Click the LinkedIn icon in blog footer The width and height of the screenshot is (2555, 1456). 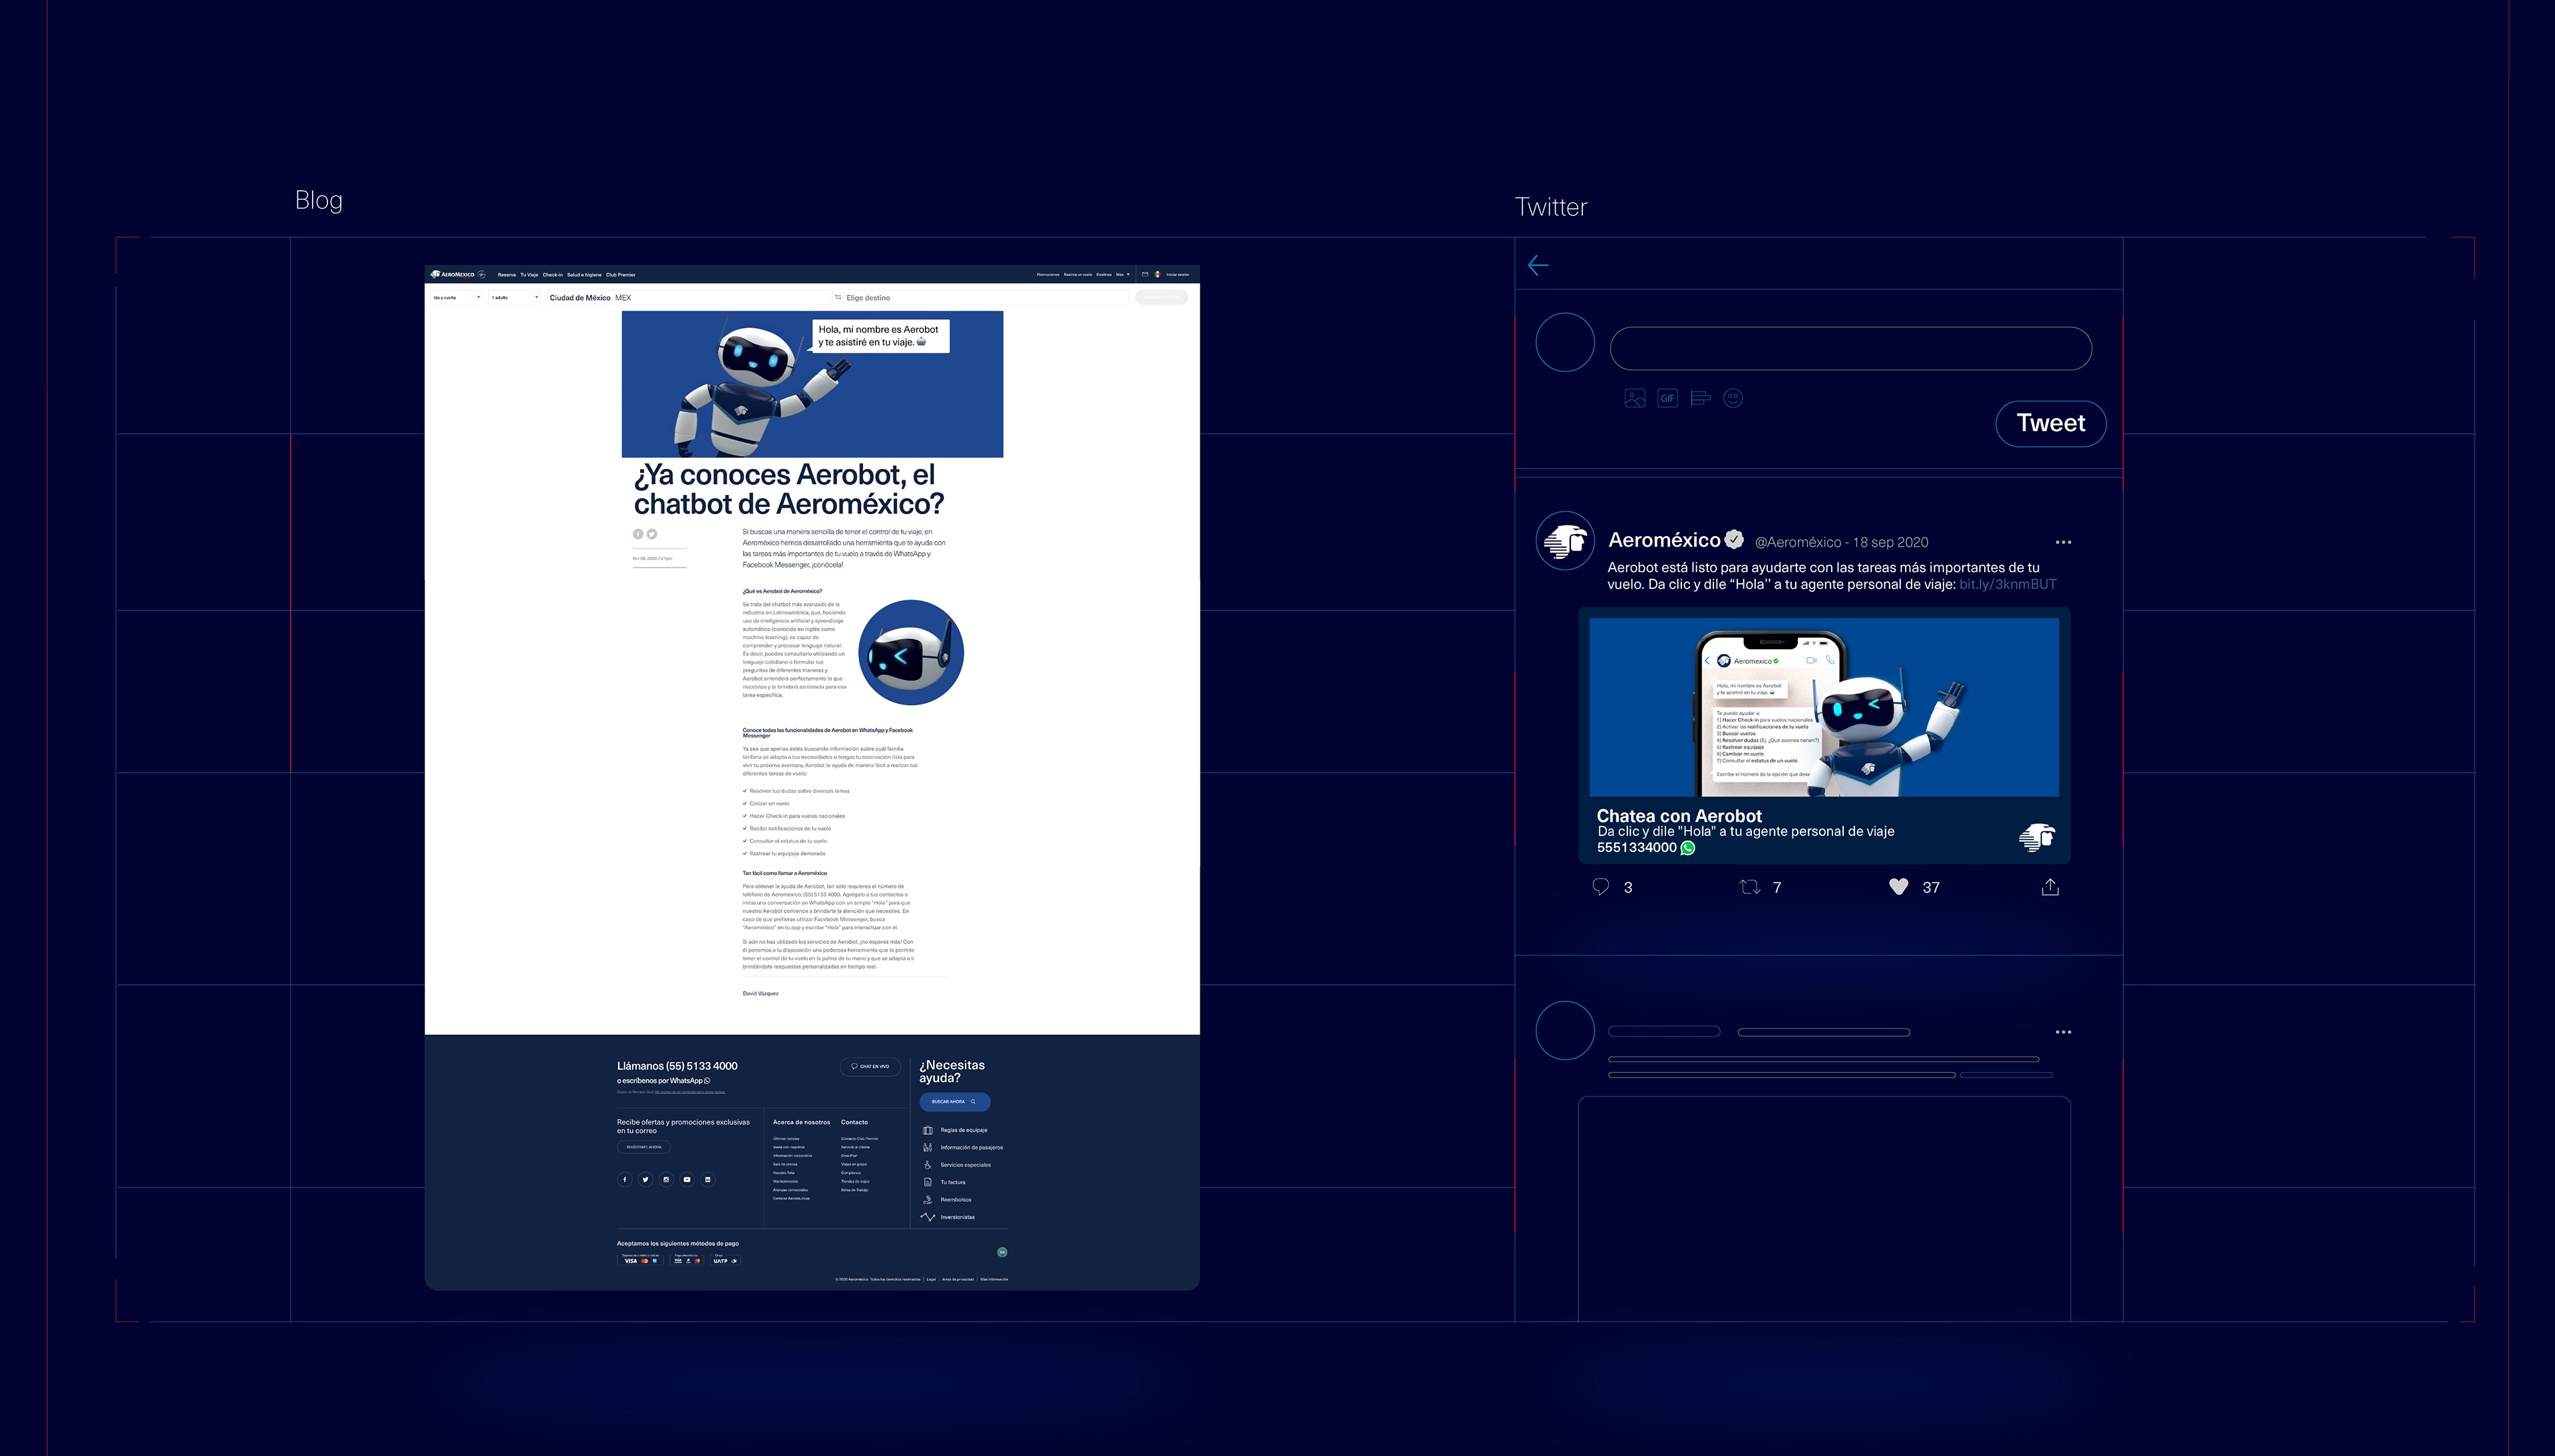[708, 1179]
